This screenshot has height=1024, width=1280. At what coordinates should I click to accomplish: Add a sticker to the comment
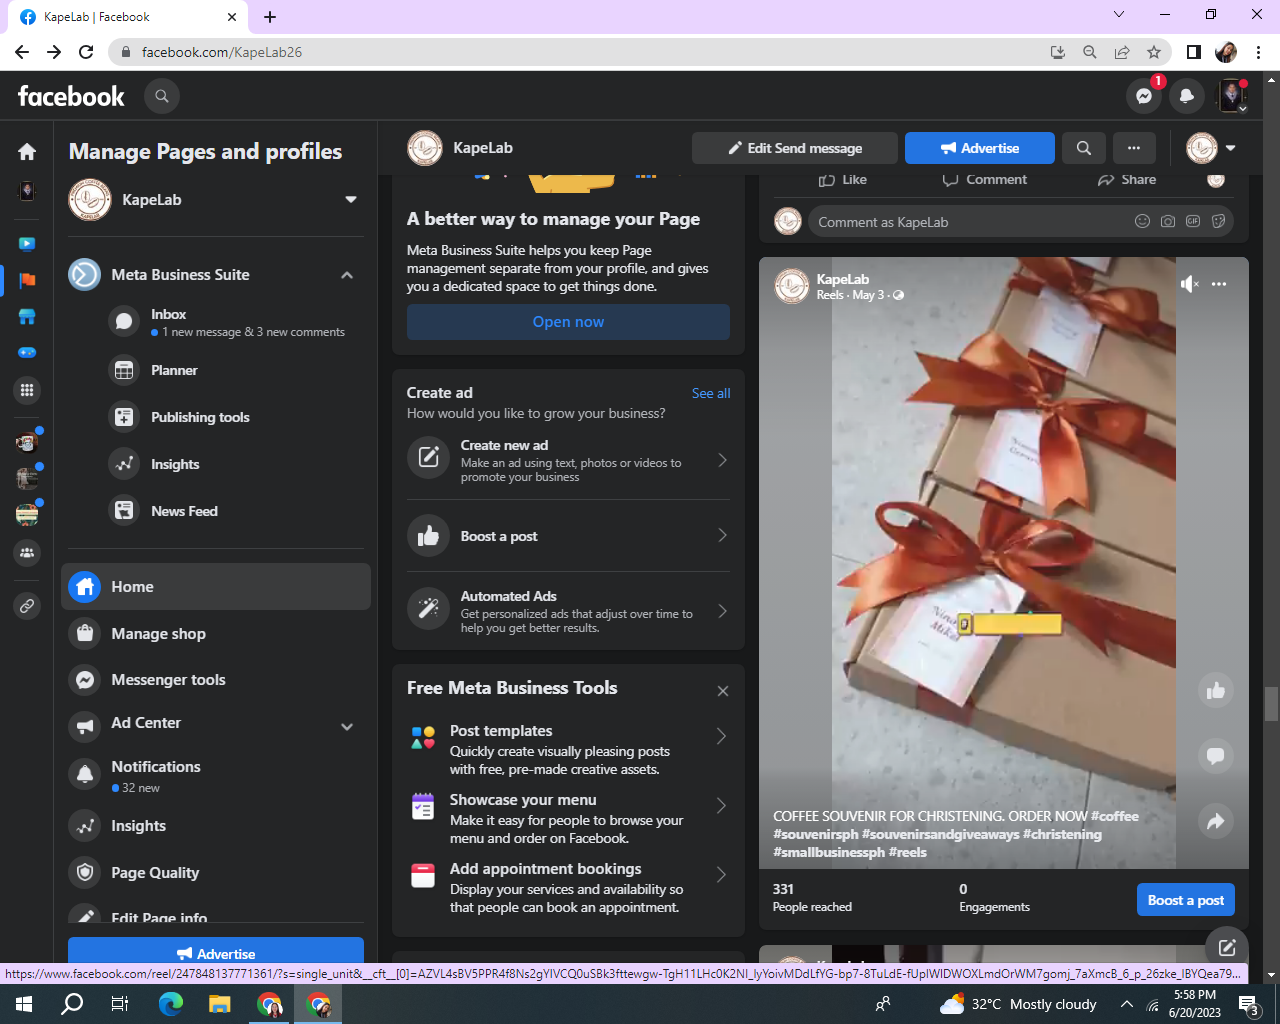pyautogui.click(x=1219, y=221)
